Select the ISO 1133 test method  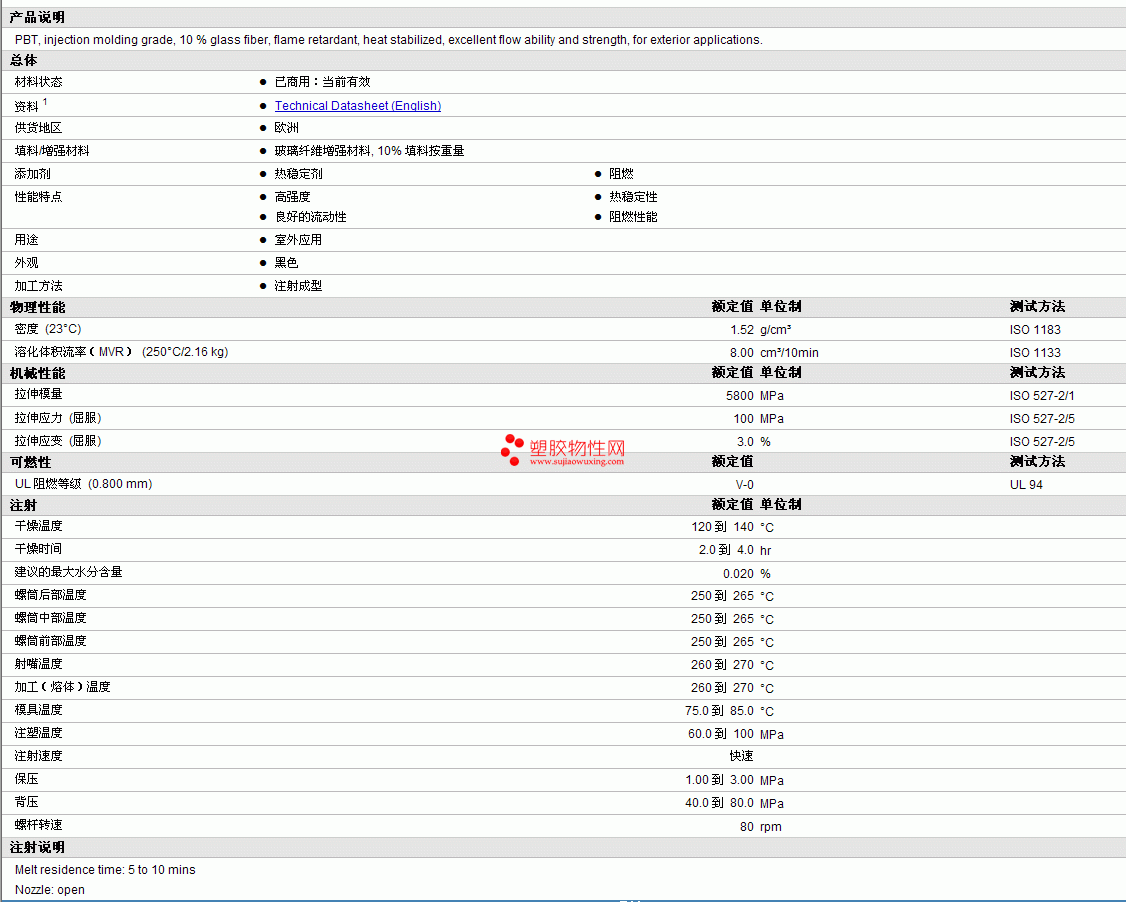(1035, 353)
